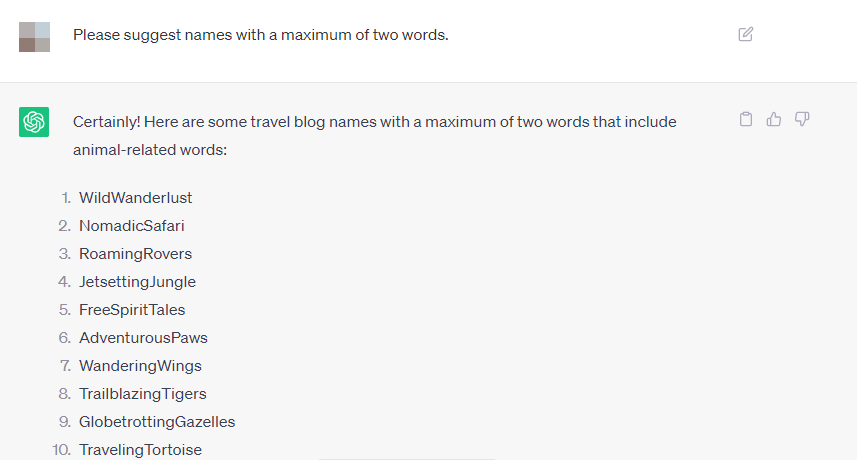Image resolution: width=857 pixels, height=460 pixels.
Task: Select the AdventurousPaws entry
Action: pyautogui.click(x=143, y=338)
